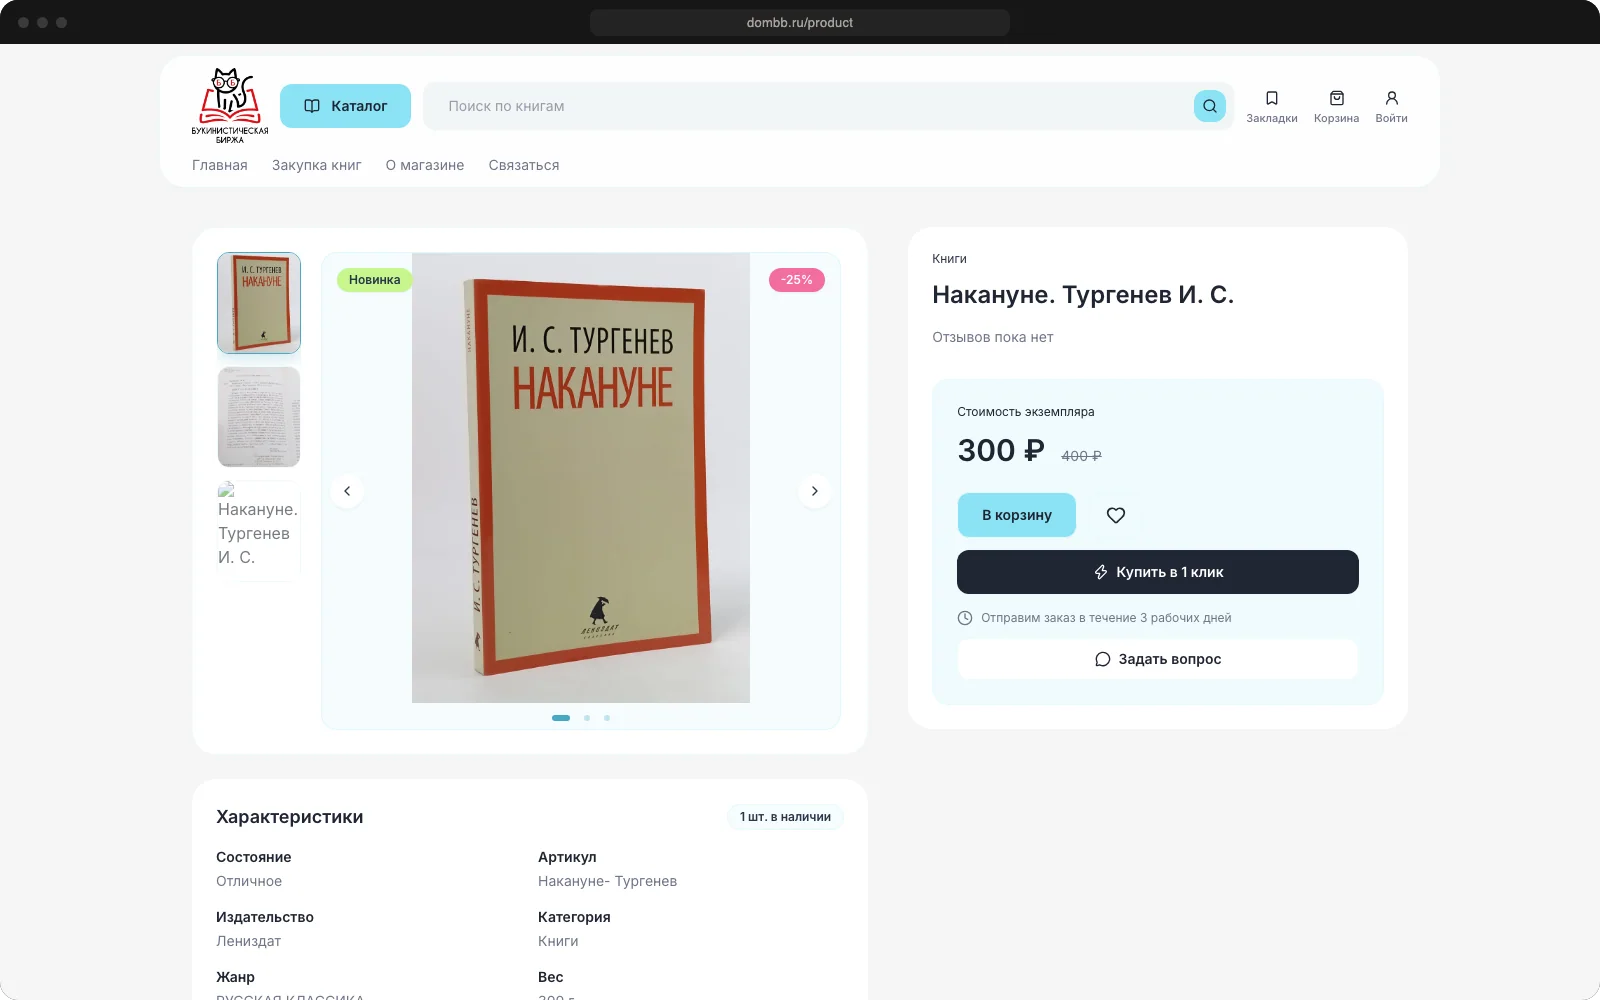Open the Закладки bookmarks icon
Image resolution: width=1600 pixels, height=1000 pixels.
pos(1272,98)
